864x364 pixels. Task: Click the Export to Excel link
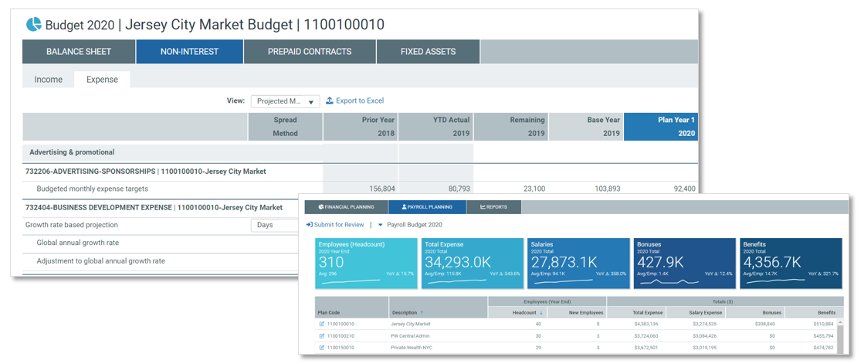pyautogui.click(x=360, y=101)
